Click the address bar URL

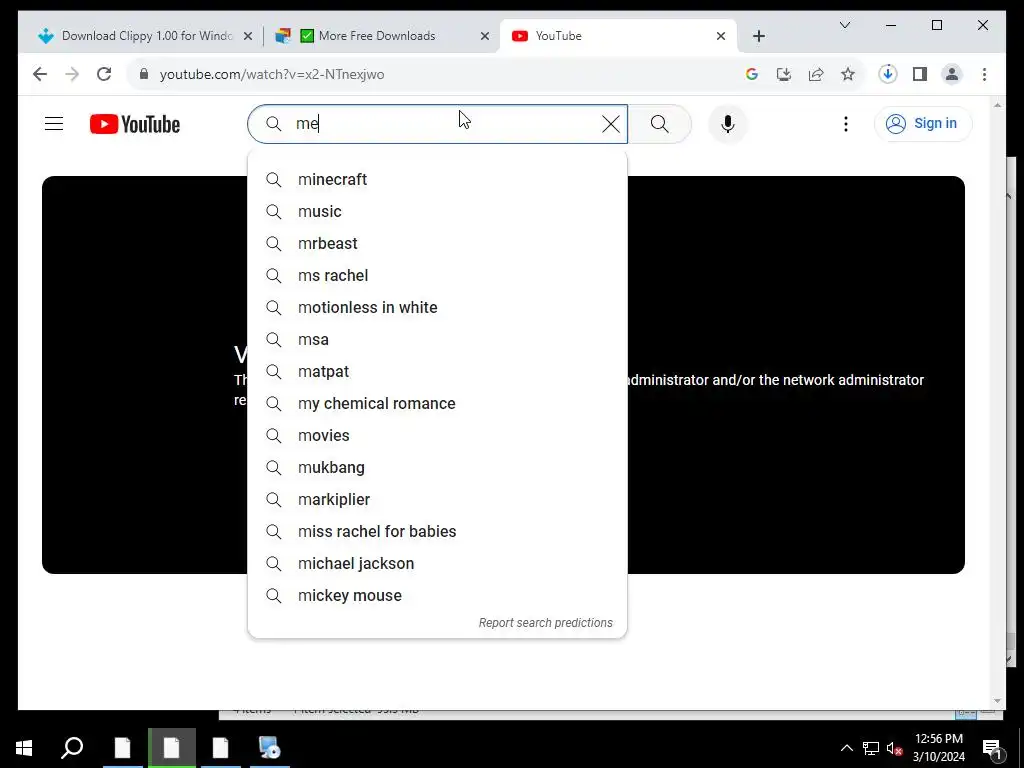coord(272,74)
